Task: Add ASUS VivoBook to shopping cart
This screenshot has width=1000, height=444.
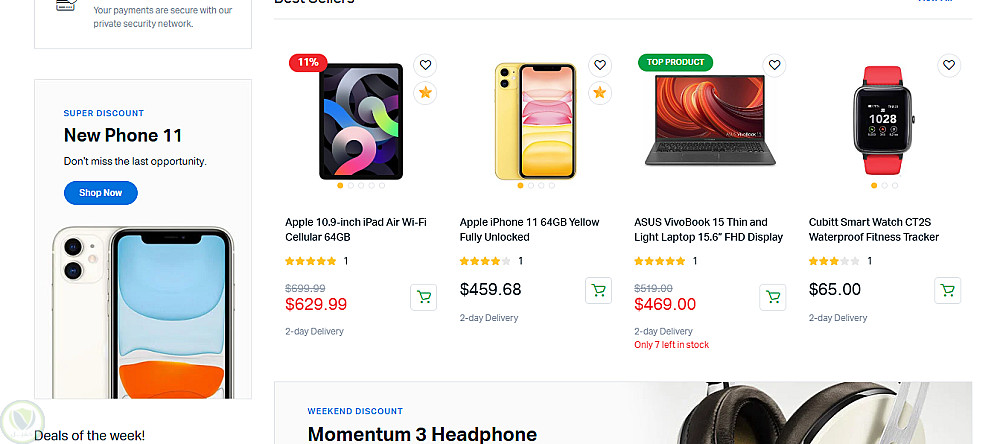Action: (x=772, y=297)
